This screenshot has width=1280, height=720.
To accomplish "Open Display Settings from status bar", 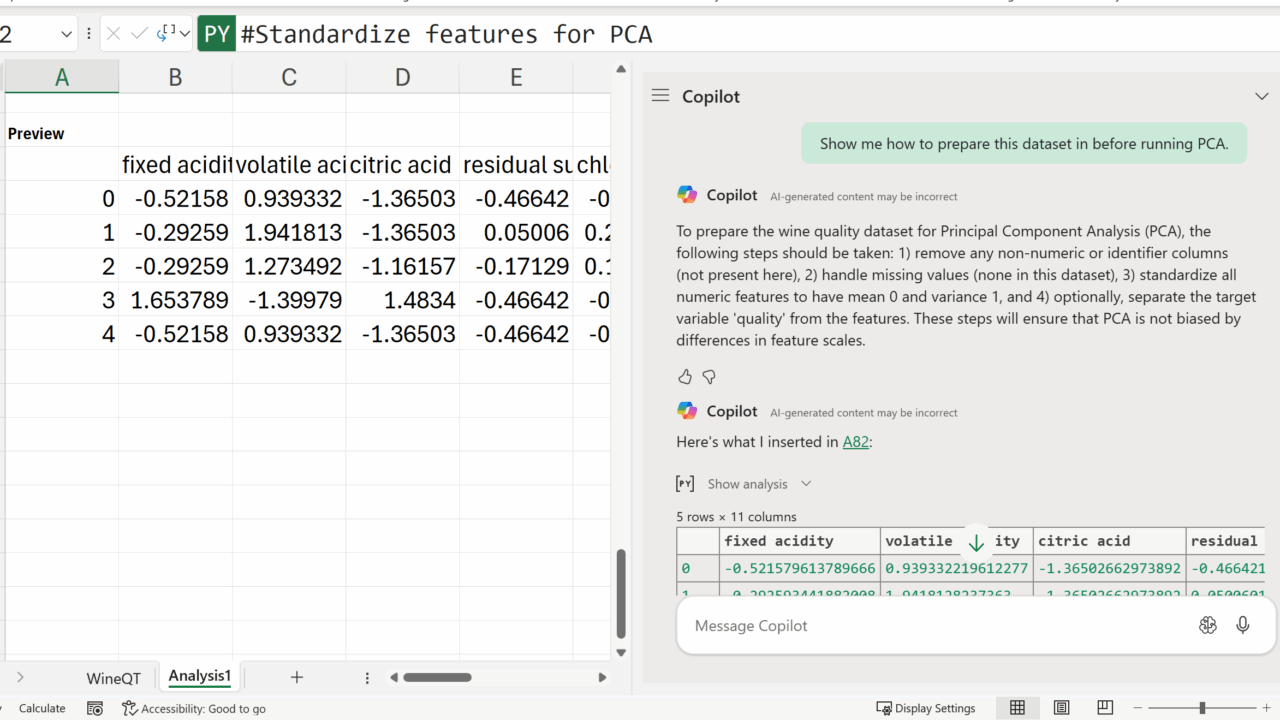I will (925, 708).
